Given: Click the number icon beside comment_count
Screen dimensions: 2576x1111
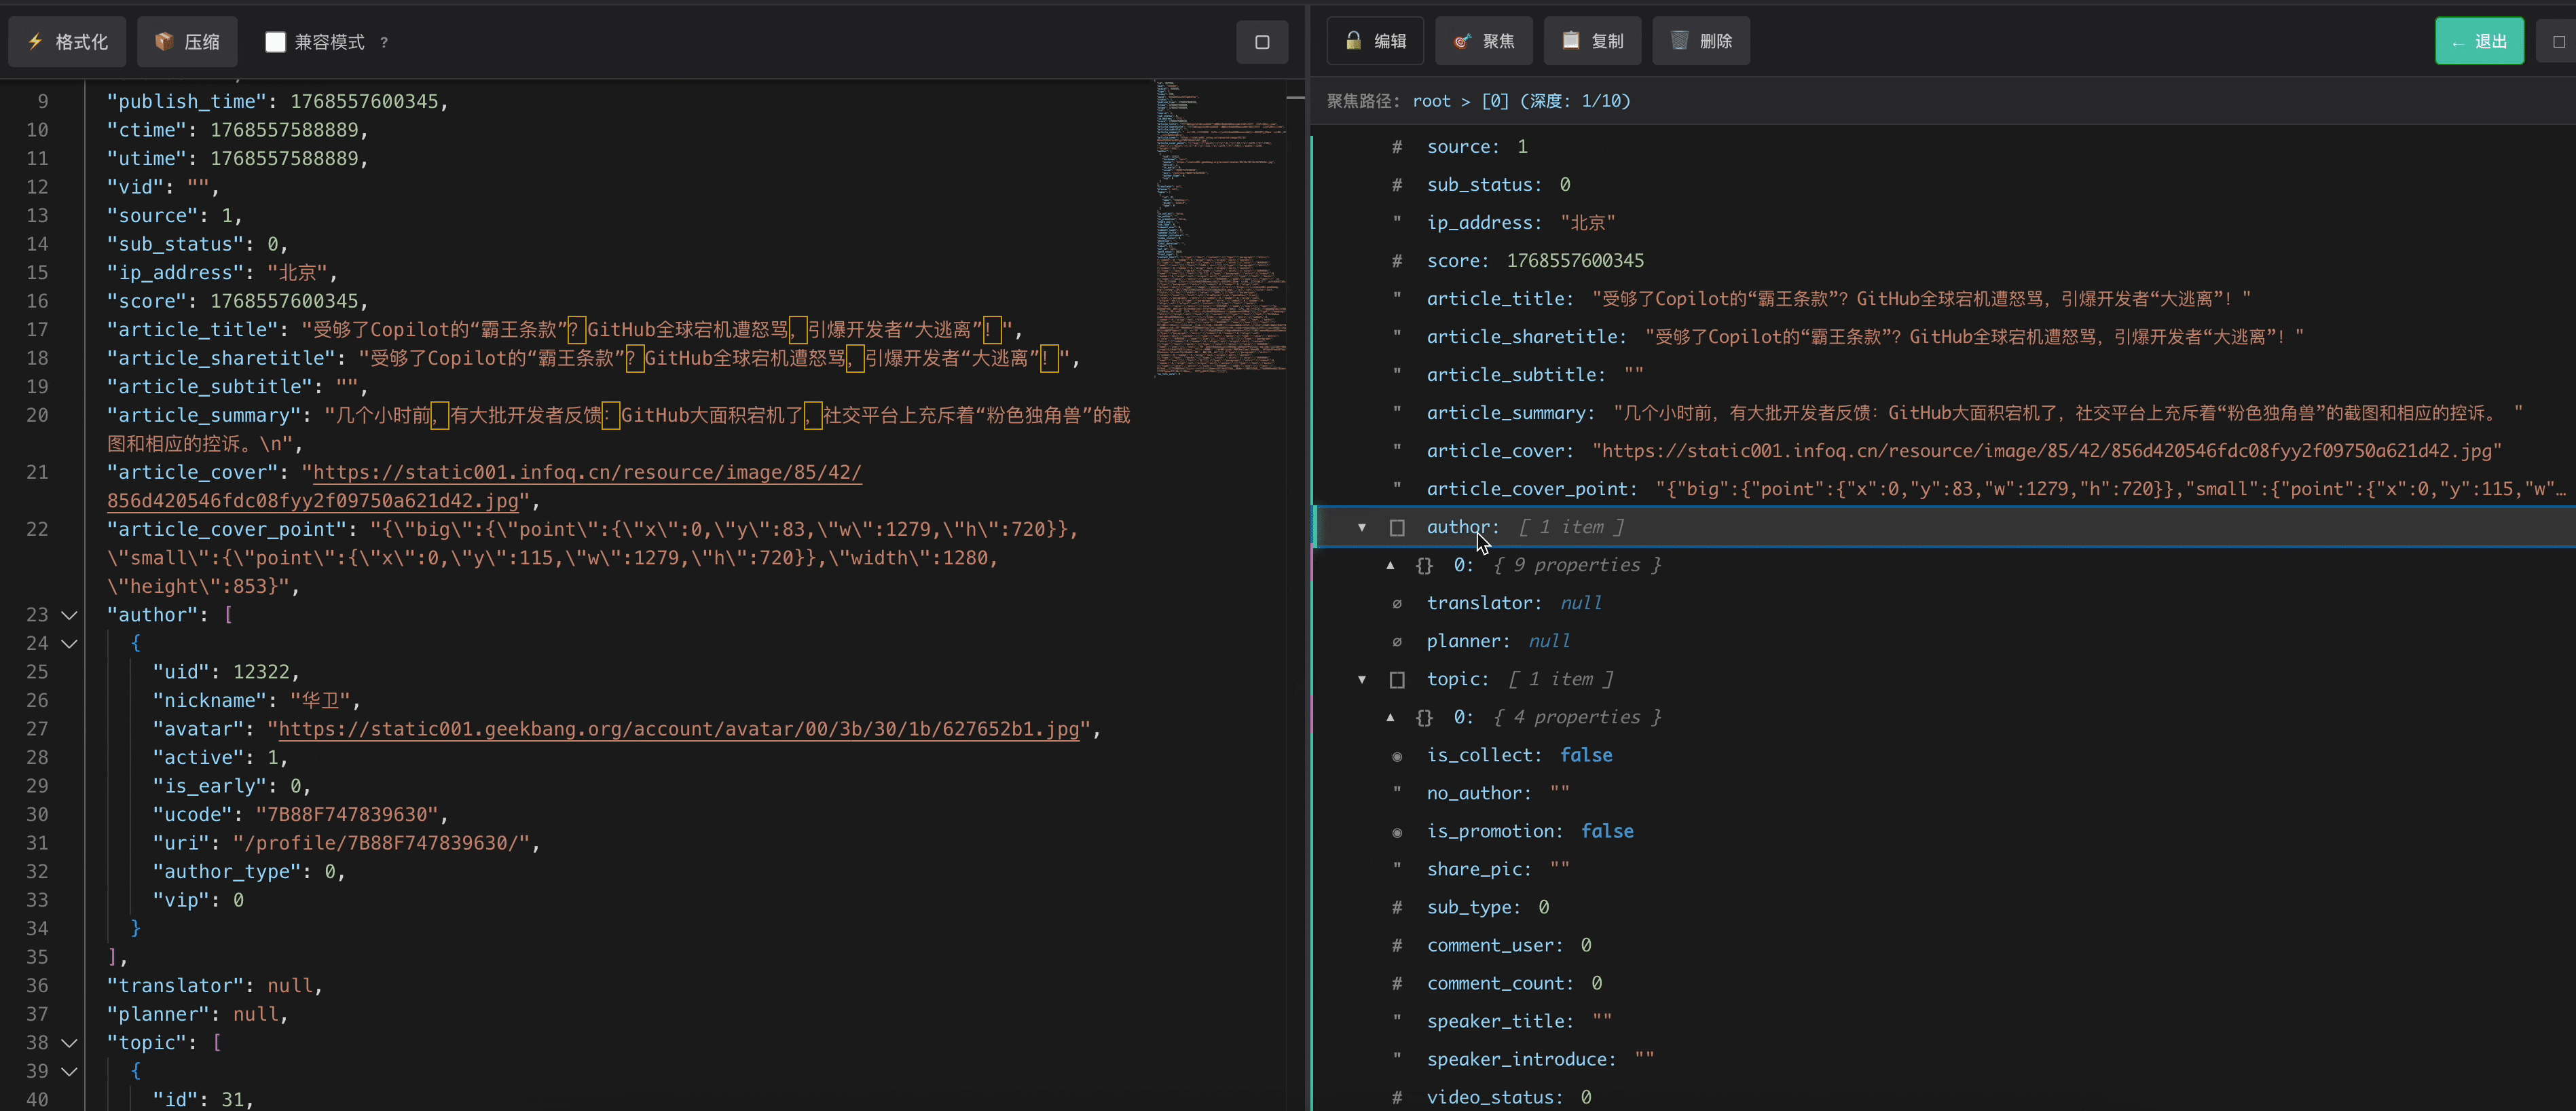Looking at the screenshot, I should tap(1397, 983).
